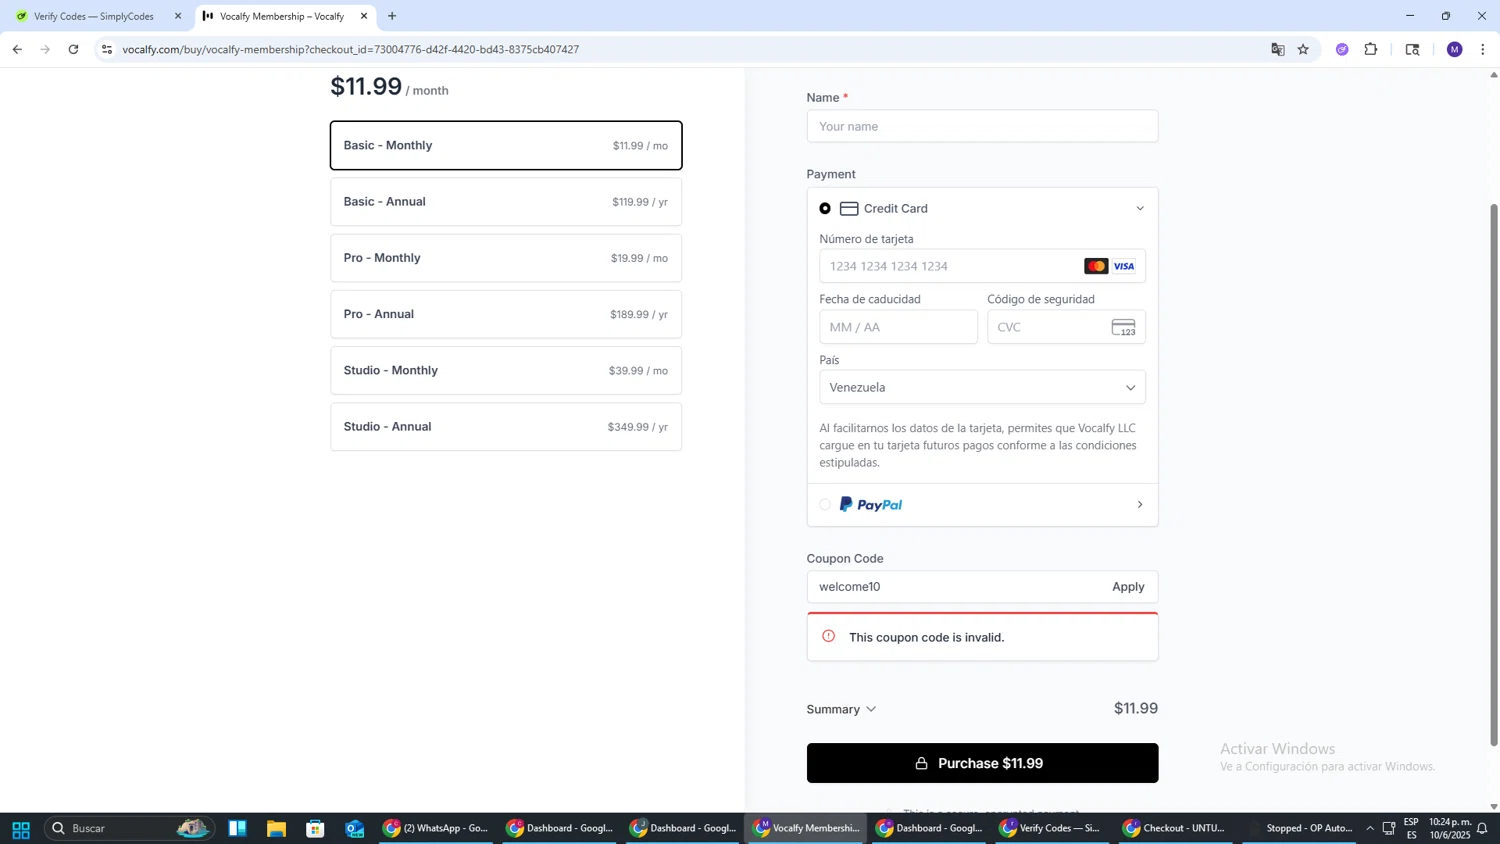The width and height of the screenshot is (1500, 844).
Task: Click the Purchase $11.99 button
Action: pos(982,763)
